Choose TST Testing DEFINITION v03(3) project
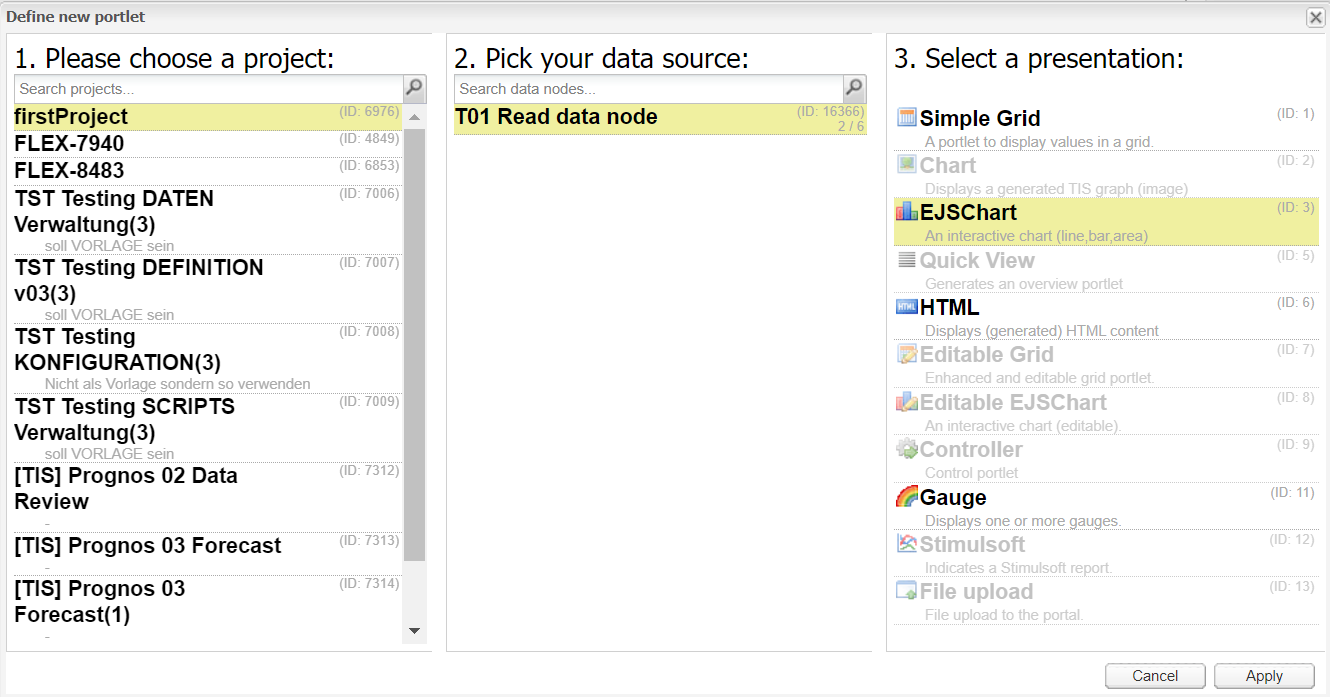Image resolution: width=1330 pixels, height=697 pixels. [208, 289]
